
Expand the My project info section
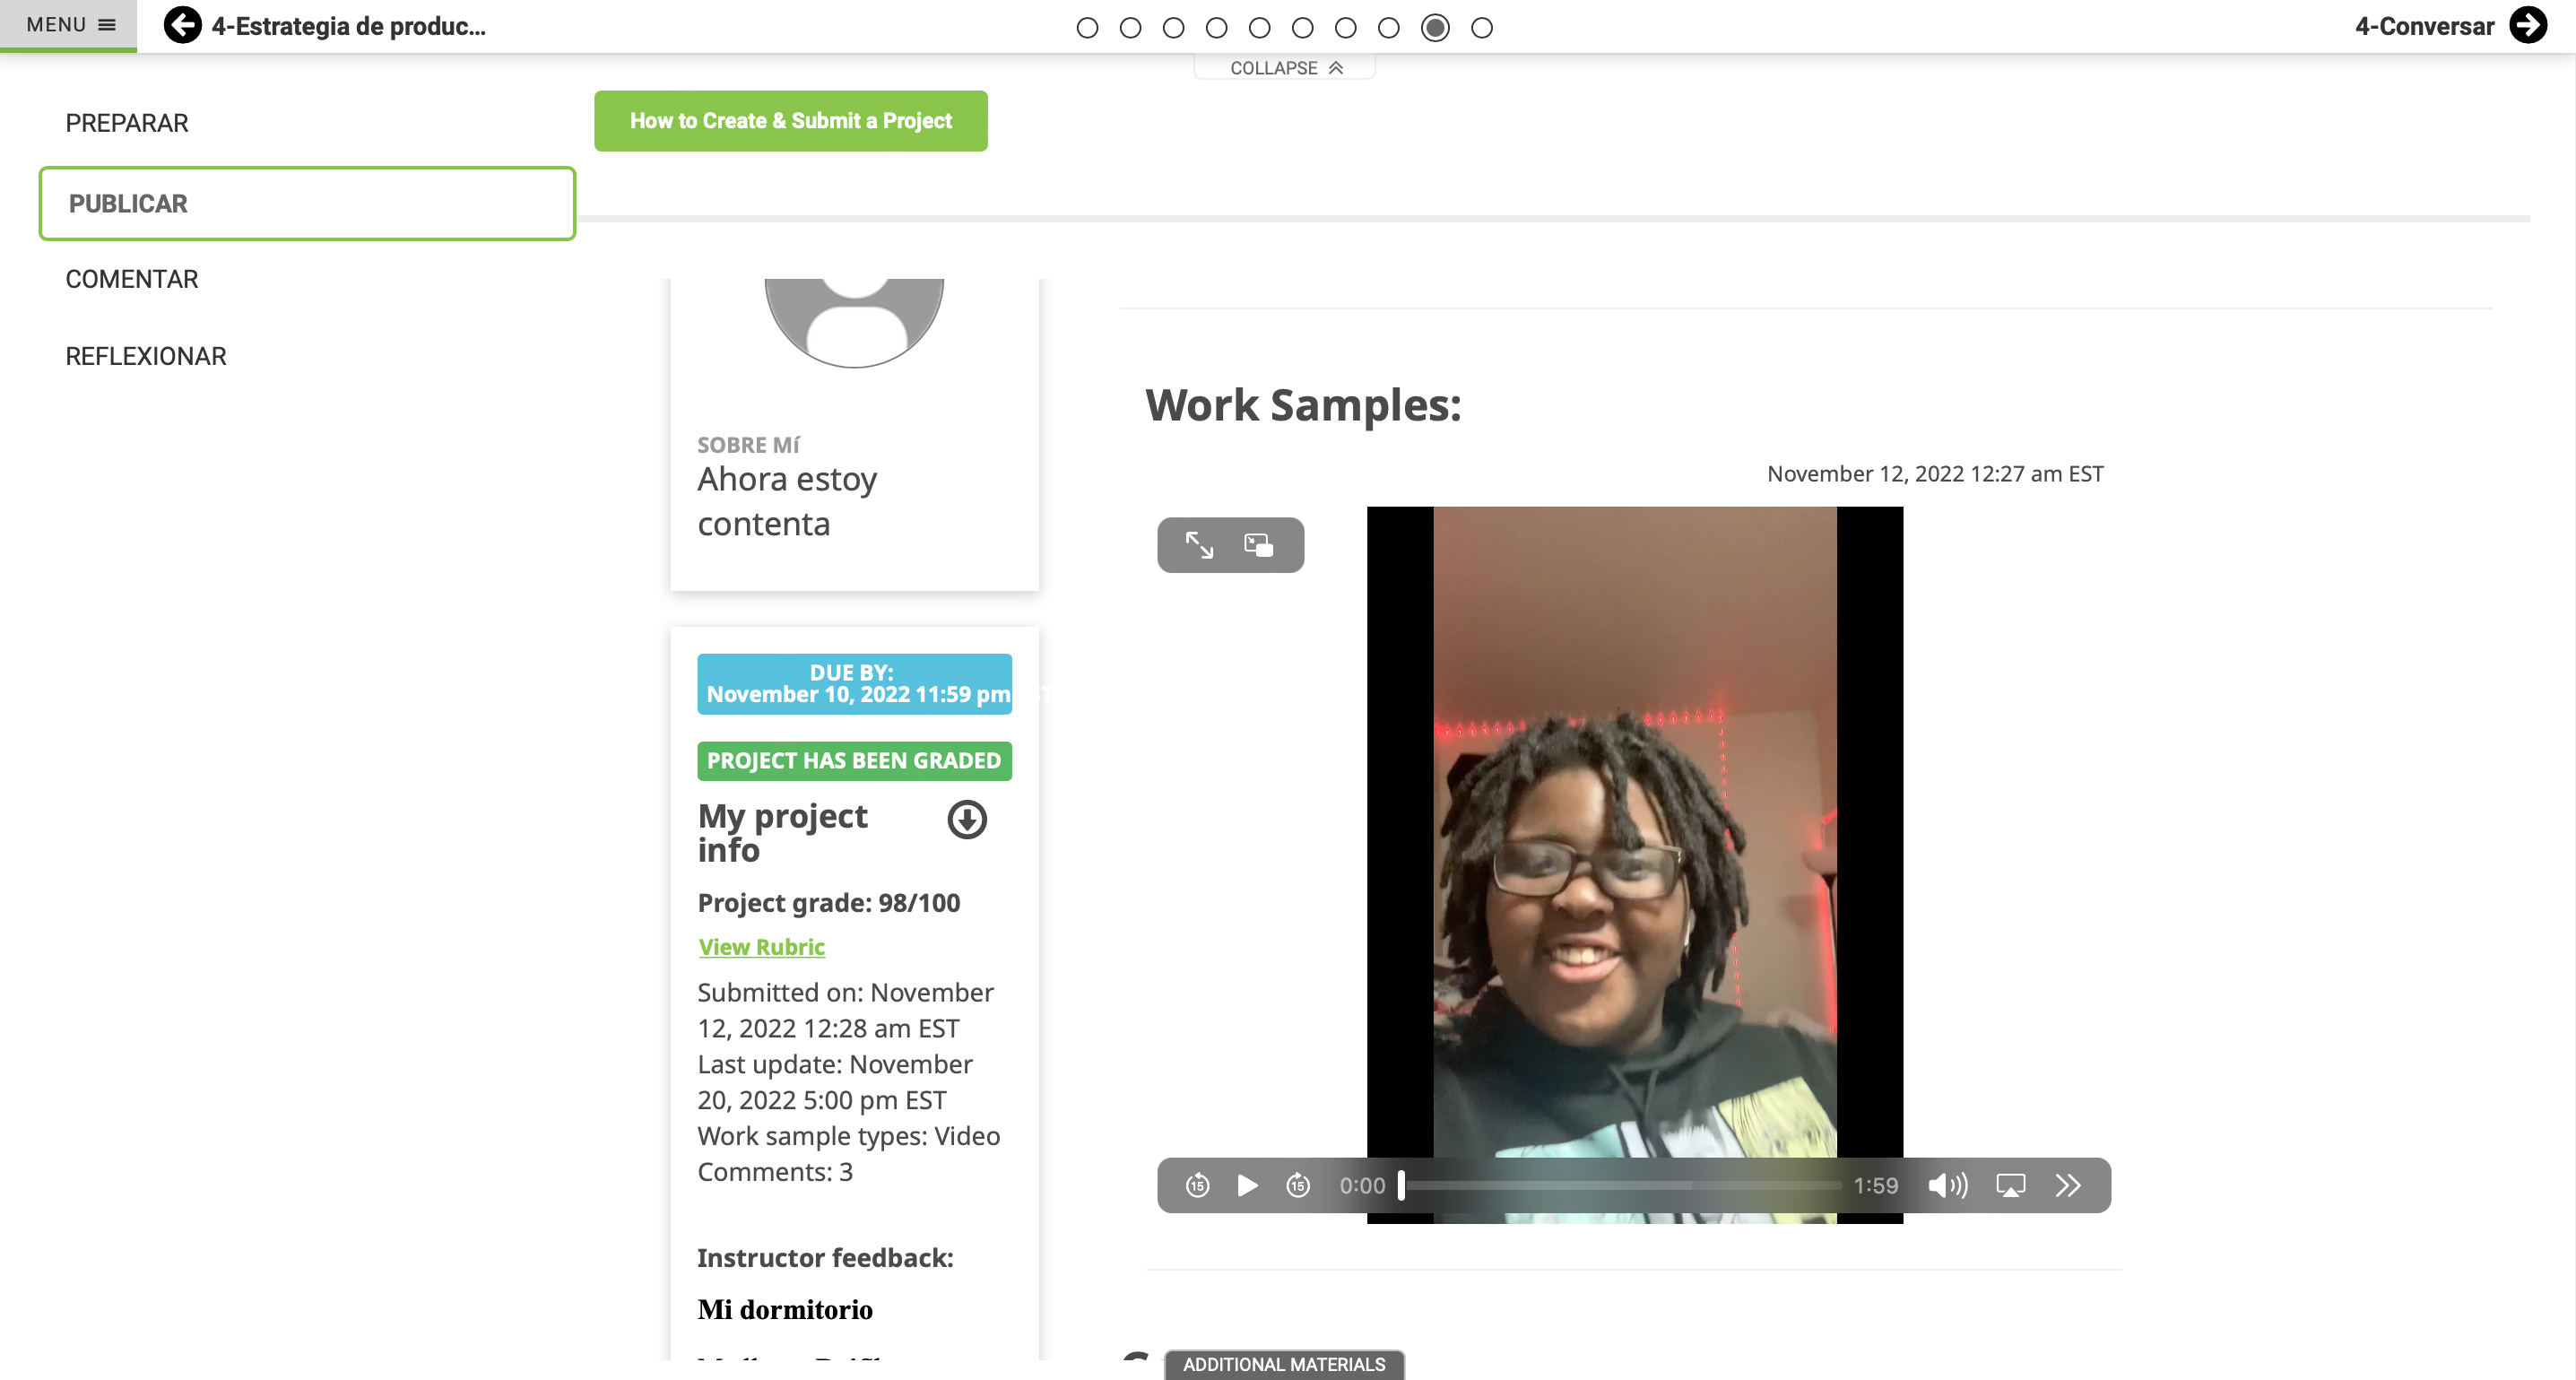point(967,819)
